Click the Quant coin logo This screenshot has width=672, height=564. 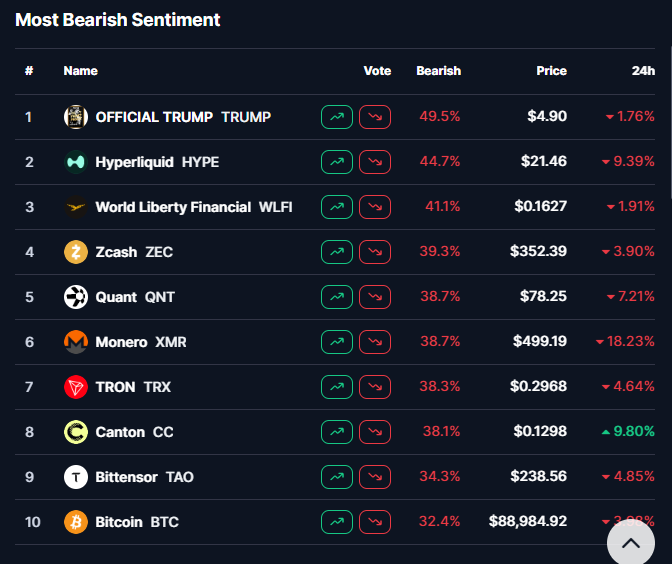click(x=76, y=297)
